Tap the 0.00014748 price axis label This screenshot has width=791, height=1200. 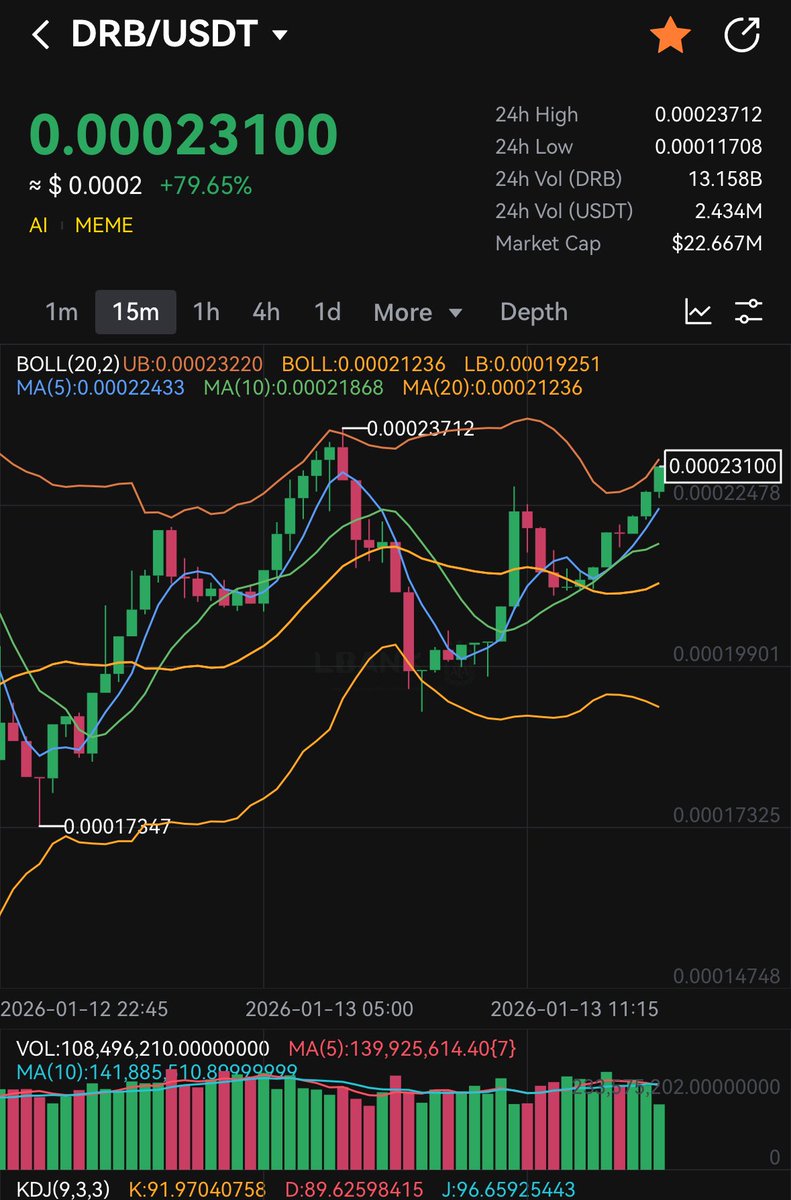tap(726, 976)
